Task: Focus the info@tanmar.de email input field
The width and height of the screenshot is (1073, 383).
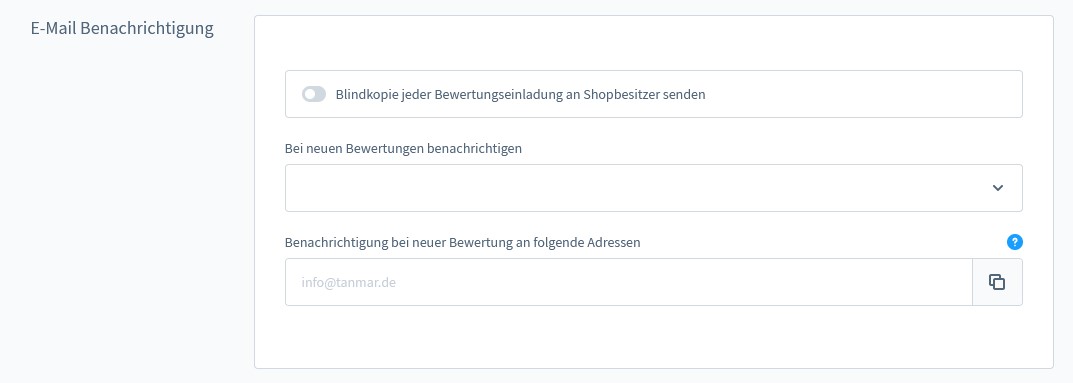Action: coord(628,282)
